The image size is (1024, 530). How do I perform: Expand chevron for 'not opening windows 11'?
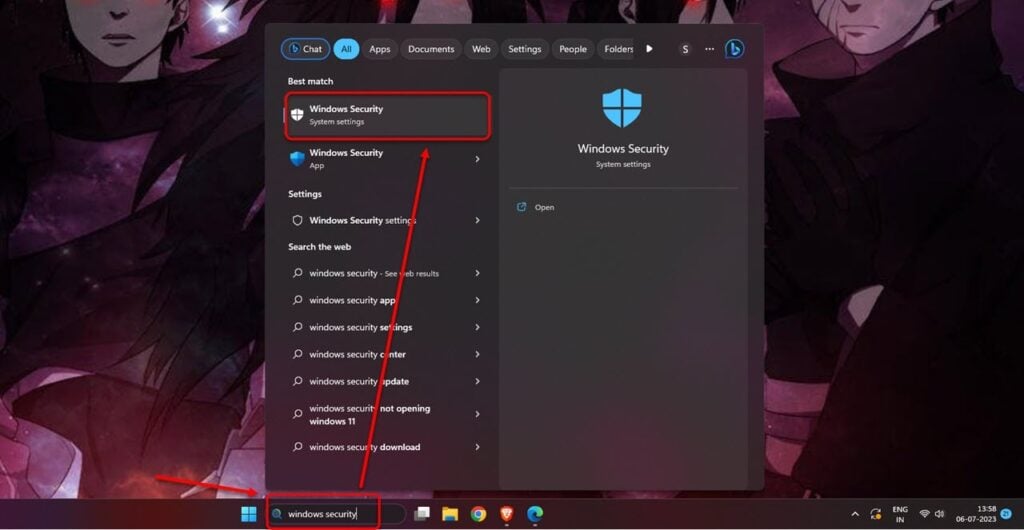pyautogui.click(x=477, y=414)
